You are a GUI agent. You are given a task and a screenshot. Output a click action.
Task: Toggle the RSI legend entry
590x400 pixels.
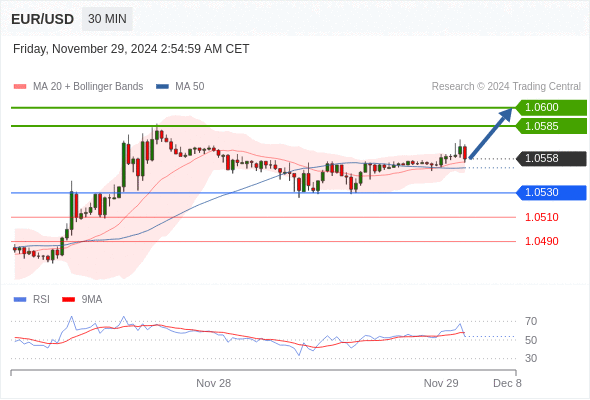coord(32,300)
